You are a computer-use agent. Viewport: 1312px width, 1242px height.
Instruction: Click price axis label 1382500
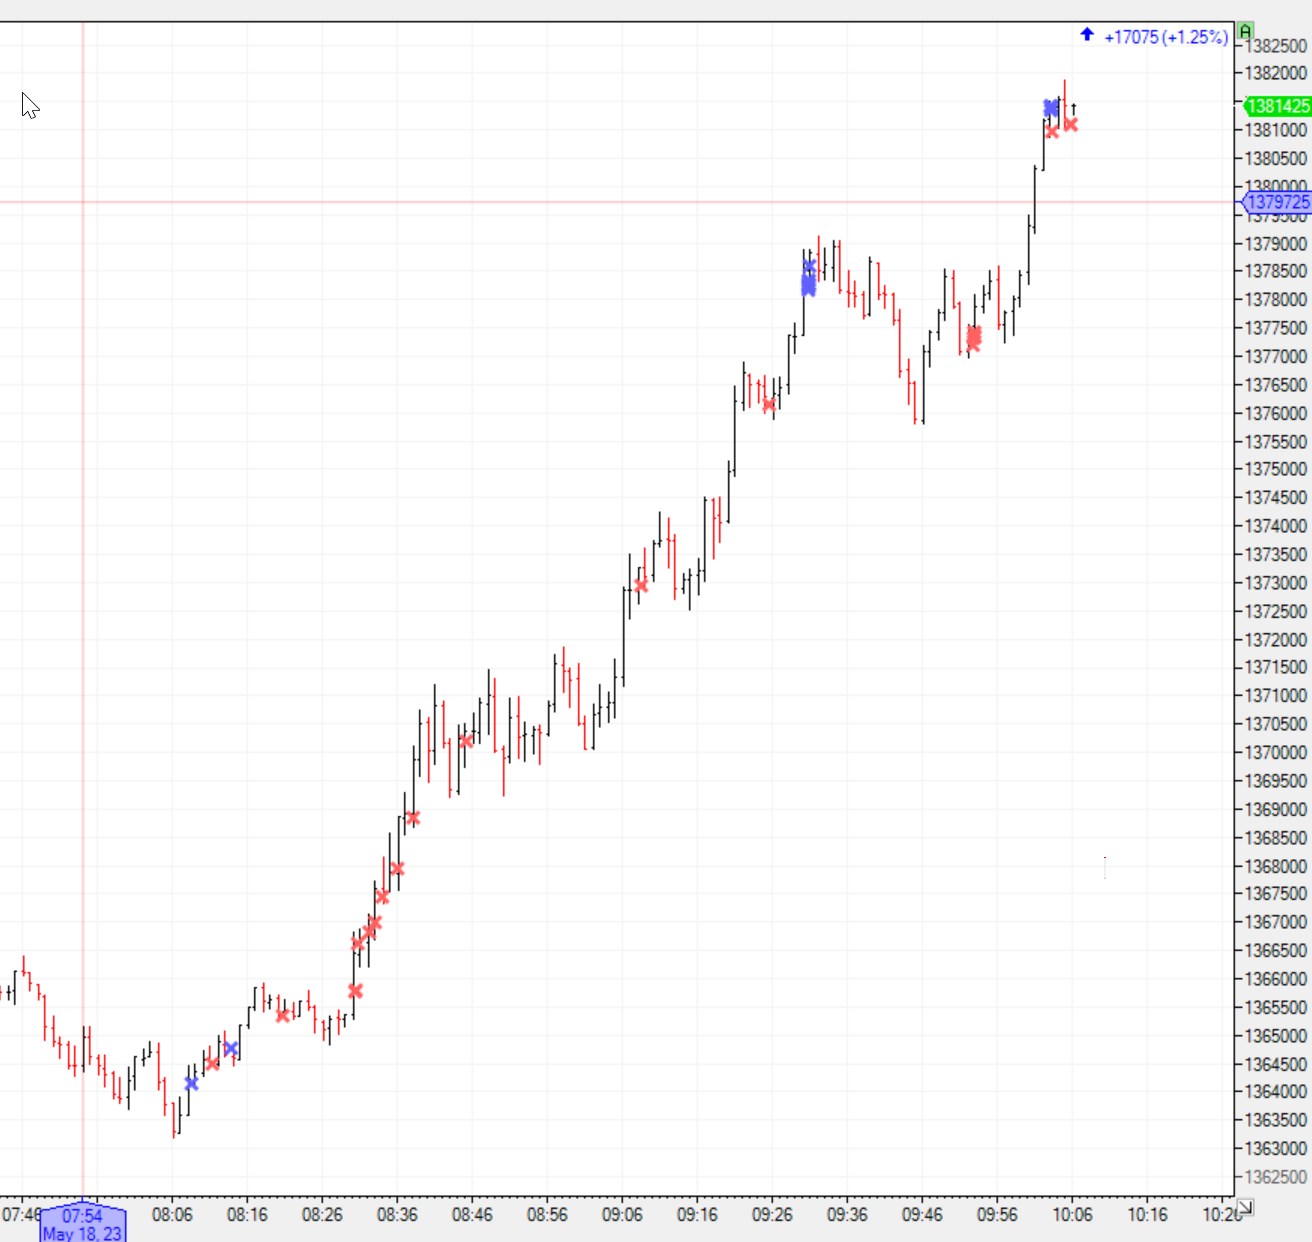[1276, 46]
